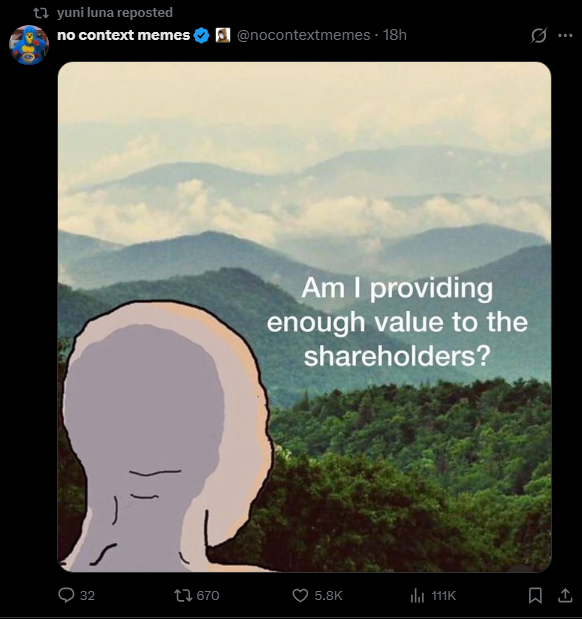Open the no context memes profile avatar
This screenshot has width=582, height=619.
coord(29,45)
